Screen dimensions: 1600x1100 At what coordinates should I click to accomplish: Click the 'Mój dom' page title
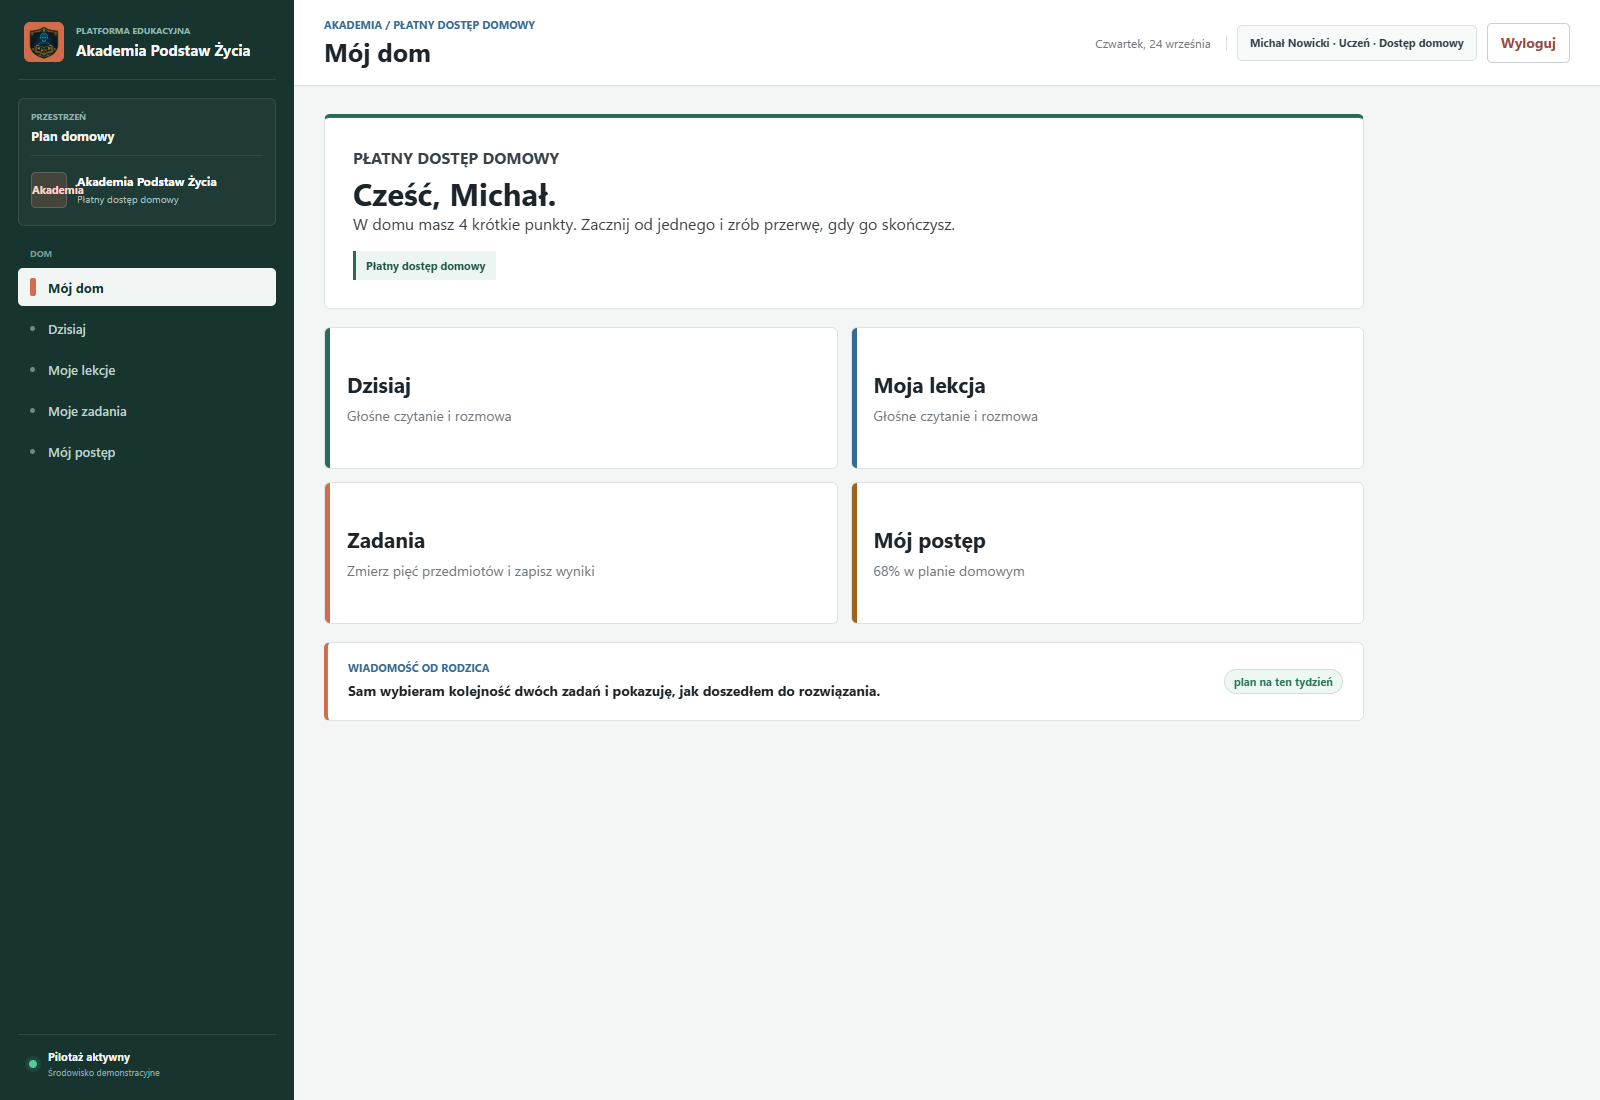coord(377,54)
